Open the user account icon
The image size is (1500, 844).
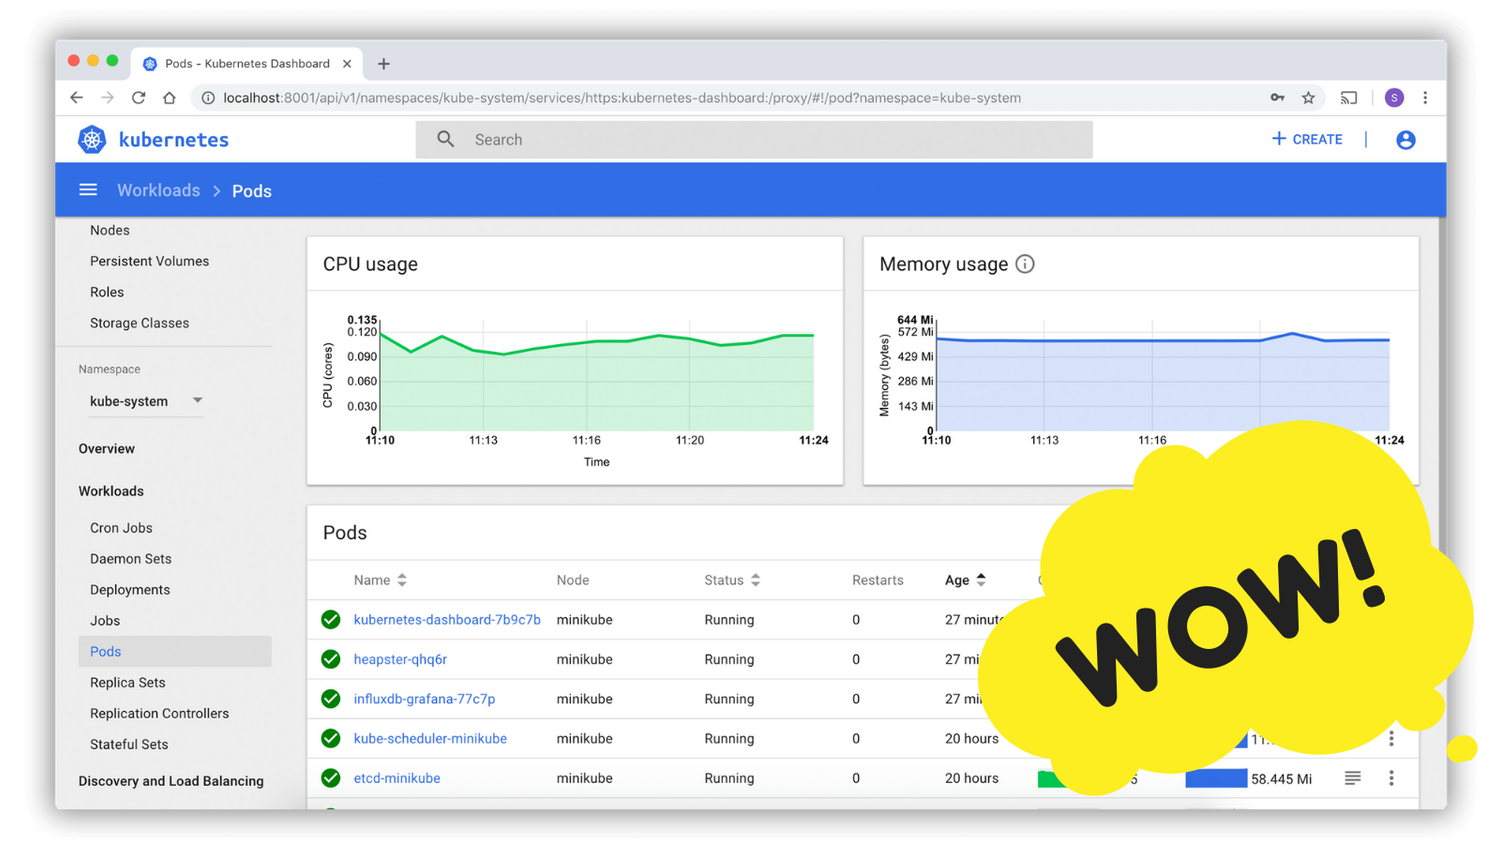click(1405, 140)
